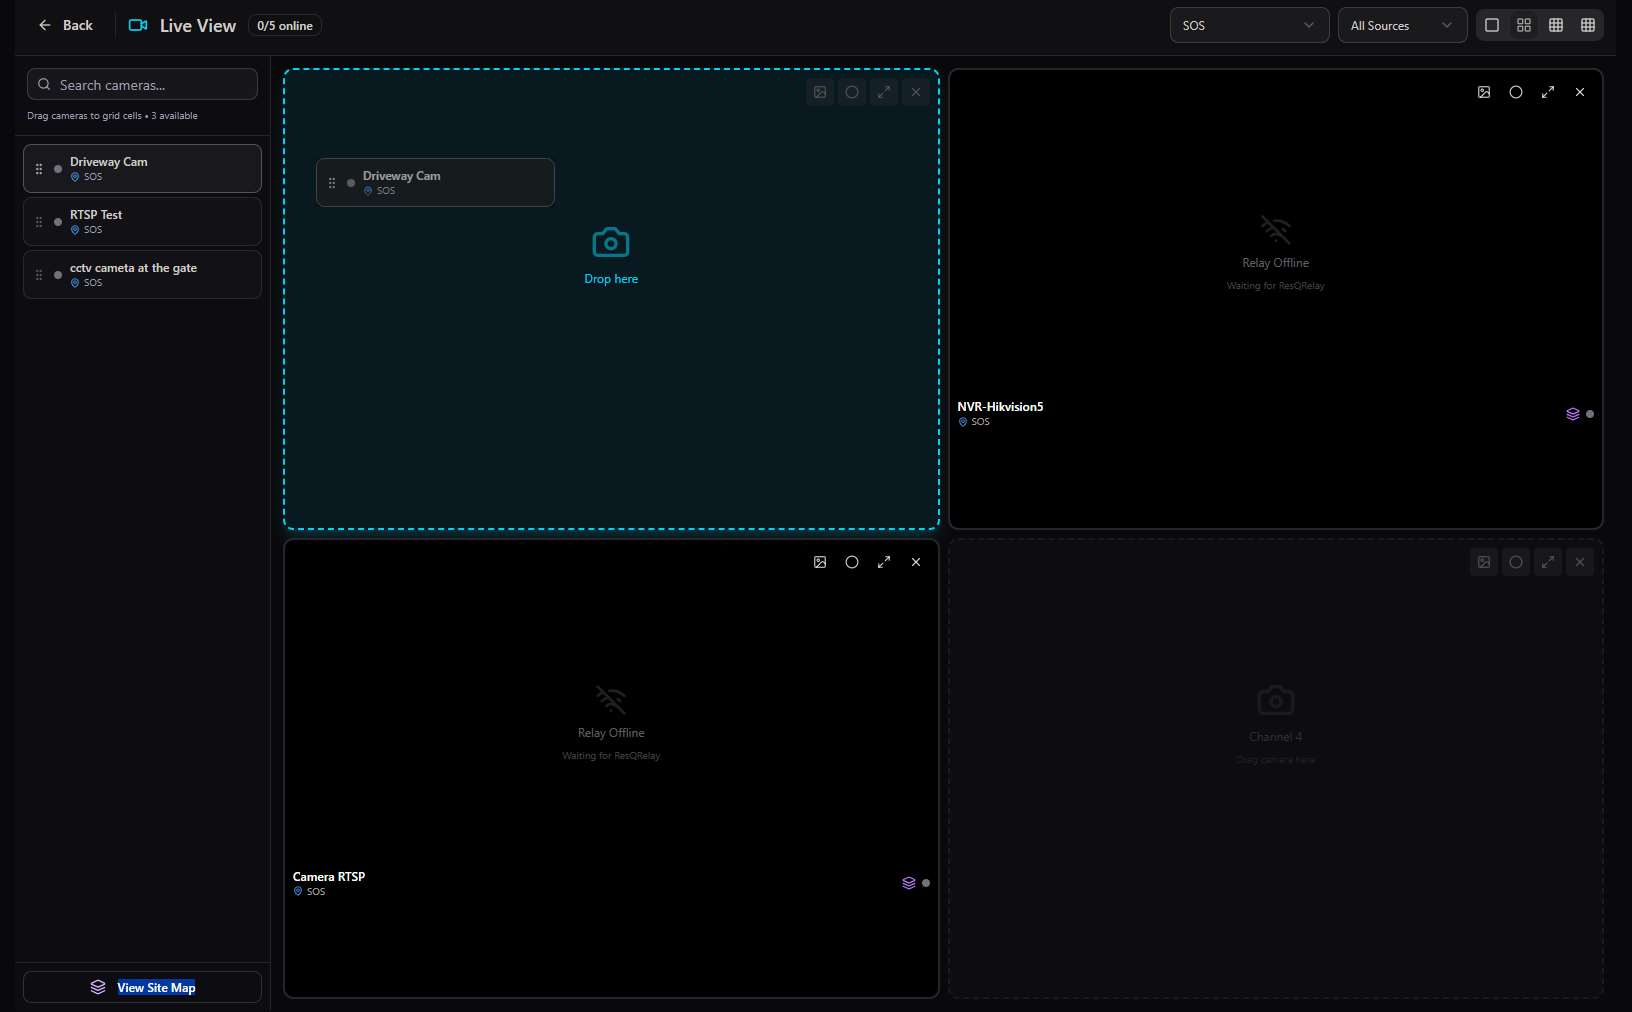Select RTSP Test camera in list
Screen dimensions: 1632x1012
(x=142, y=221)
